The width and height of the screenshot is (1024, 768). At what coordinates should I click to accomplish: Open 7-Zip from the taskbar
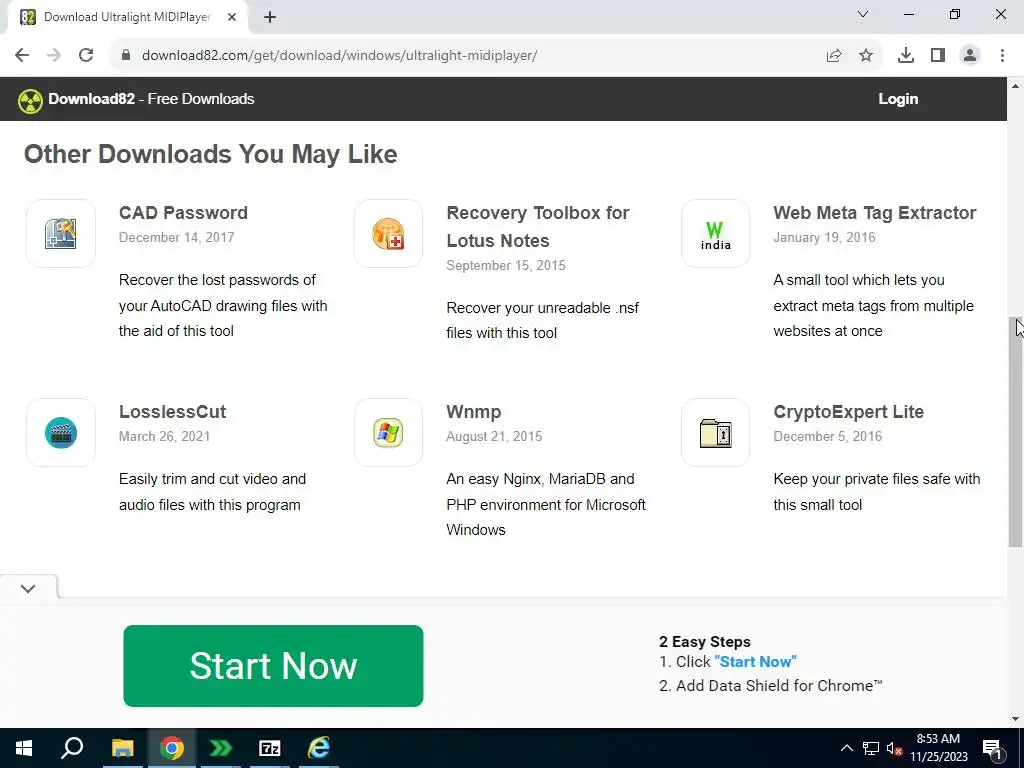point(270,748)
